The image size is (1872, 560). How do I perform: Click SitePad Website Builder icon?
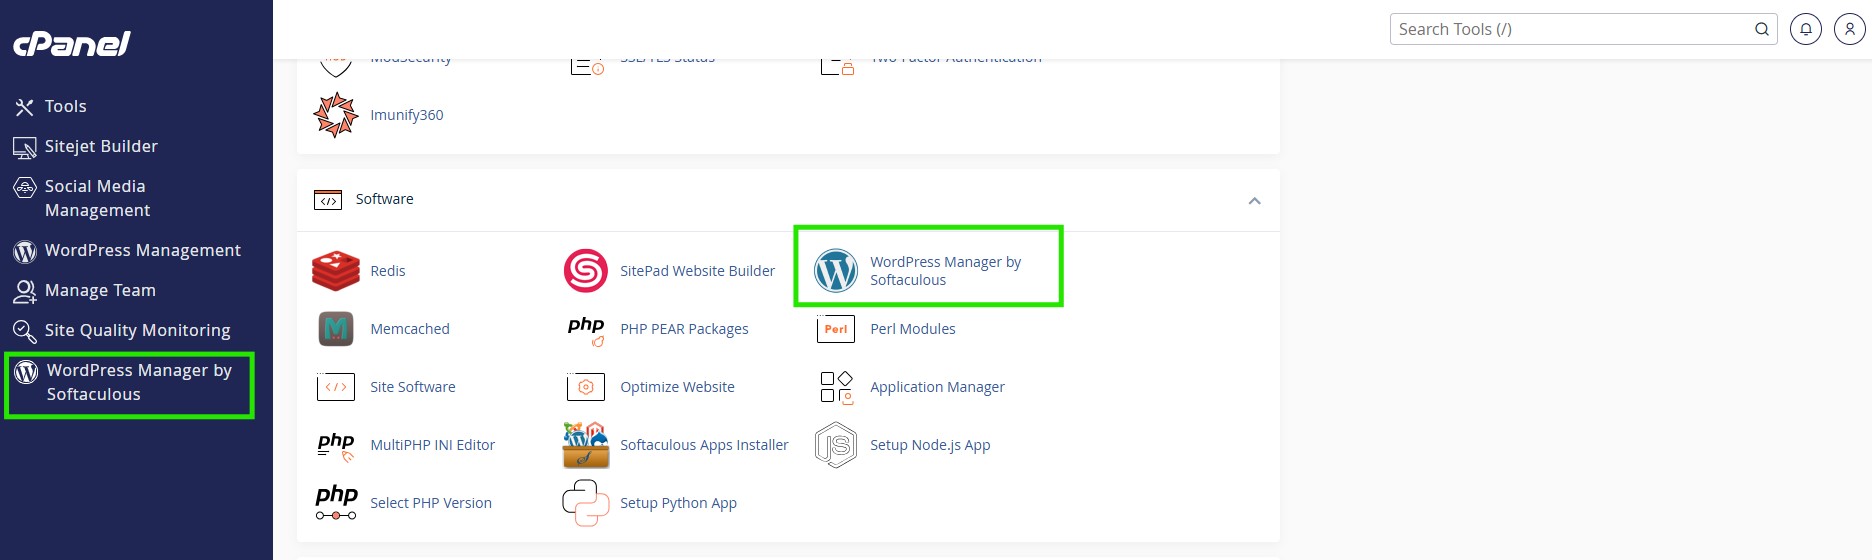(586, 271)
